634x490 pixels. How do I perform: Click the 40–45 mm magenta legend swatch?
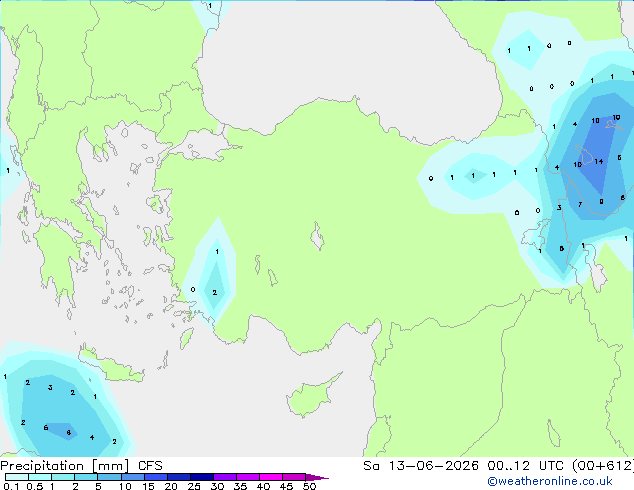[271, 477]
